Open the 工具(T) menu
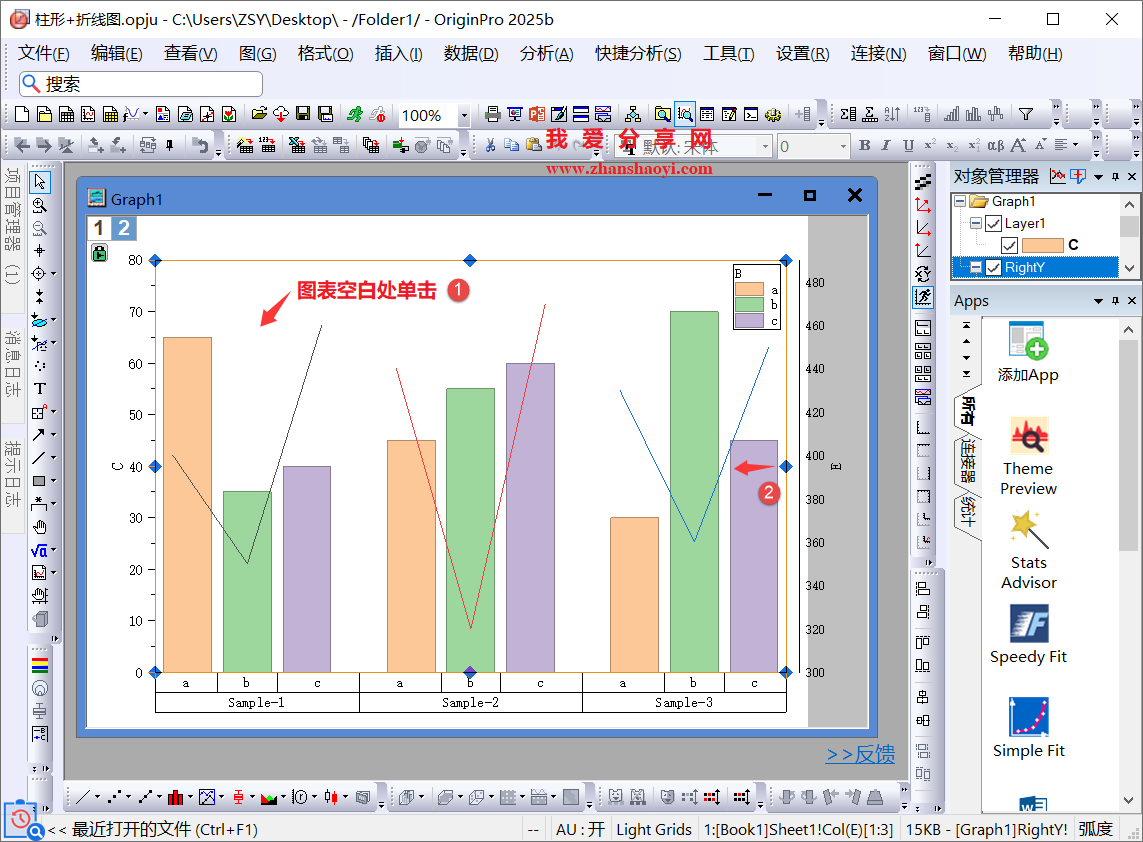The image size is (1143, 842). [x=729, y=54]
